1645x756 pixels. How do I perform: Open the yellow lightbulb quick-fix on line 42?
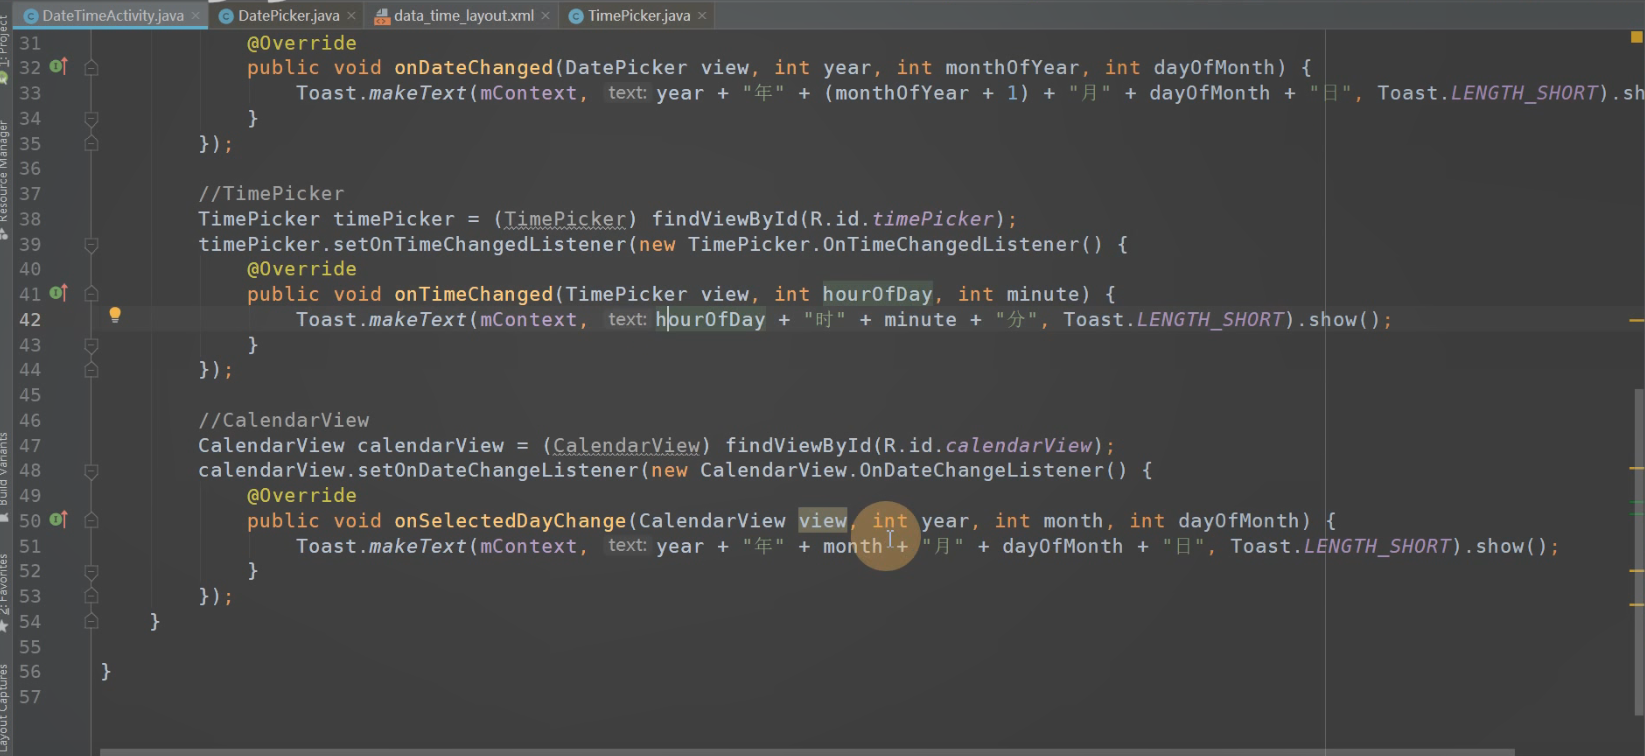115,316
